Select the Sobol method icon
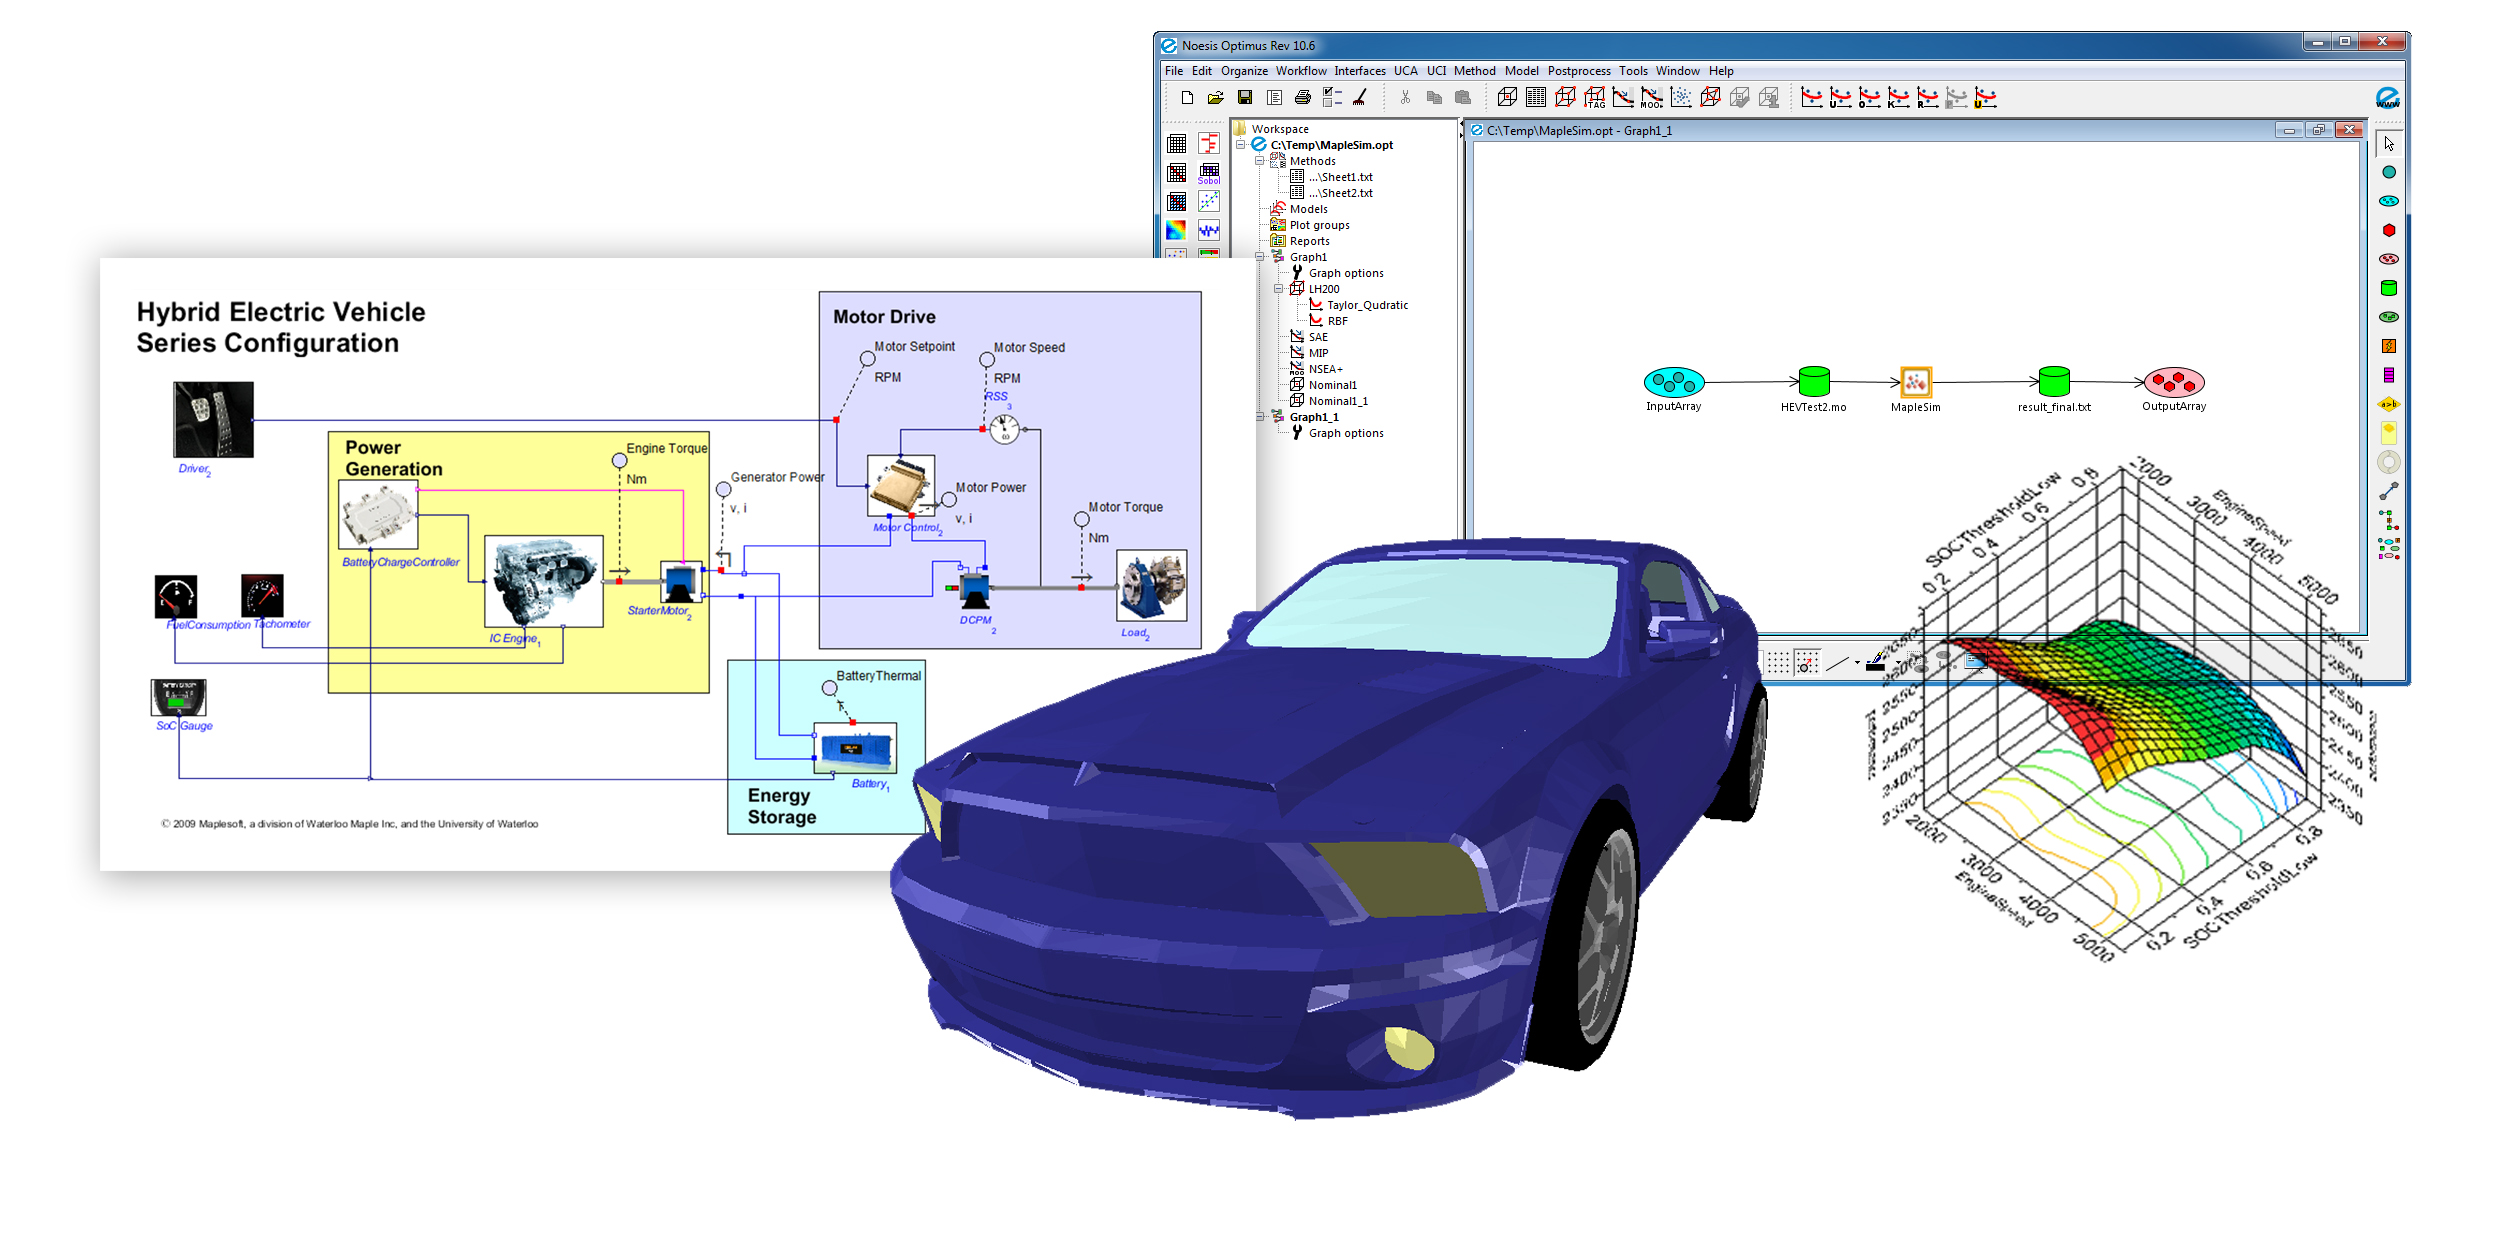The image size is (2514, 1257). tap(1209, 173)
